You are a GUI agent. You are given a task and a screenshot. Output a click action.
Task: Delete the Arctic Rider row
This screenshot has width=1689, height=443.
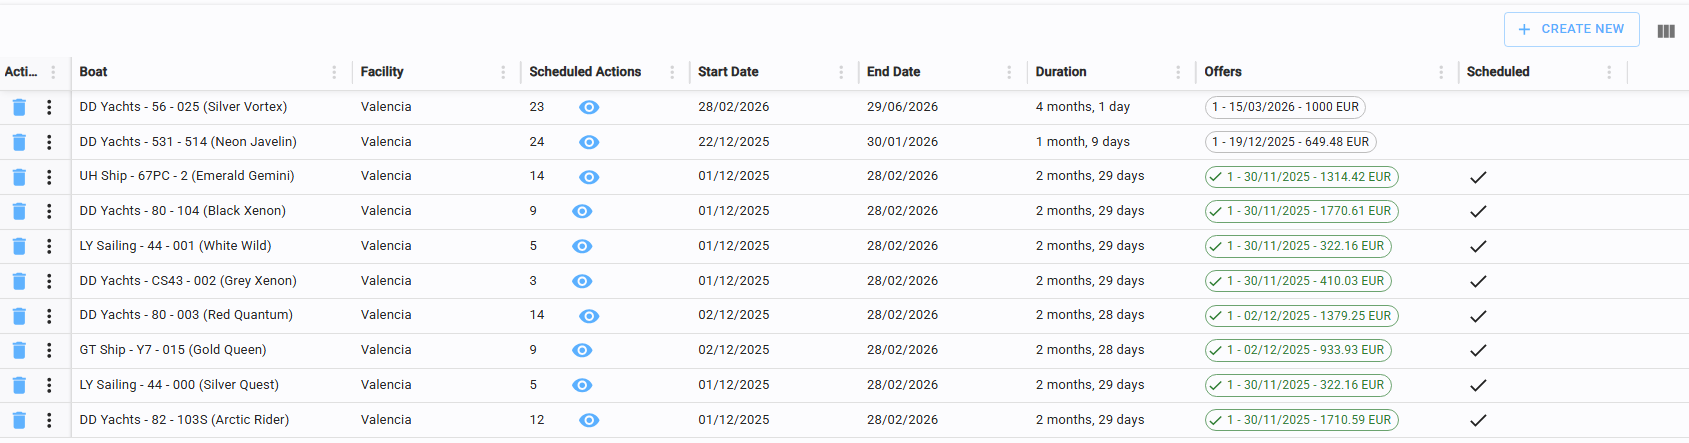tap(19, 421)
